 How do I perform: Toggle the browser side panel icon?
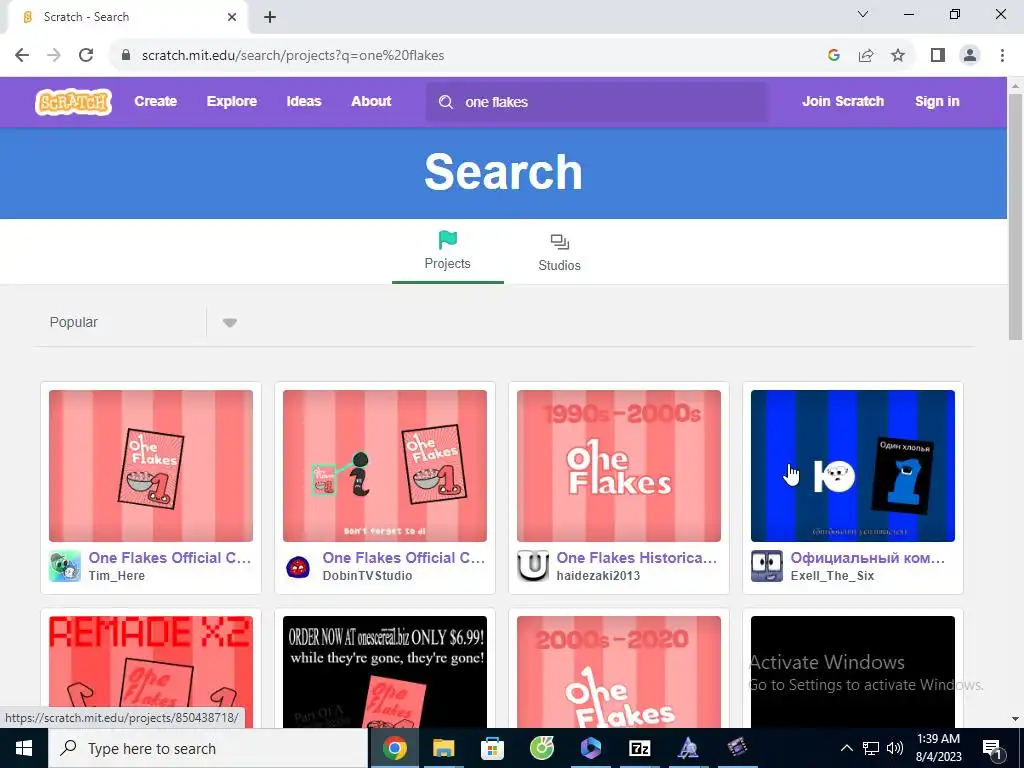pyautogui.click(x=938, y=55)
